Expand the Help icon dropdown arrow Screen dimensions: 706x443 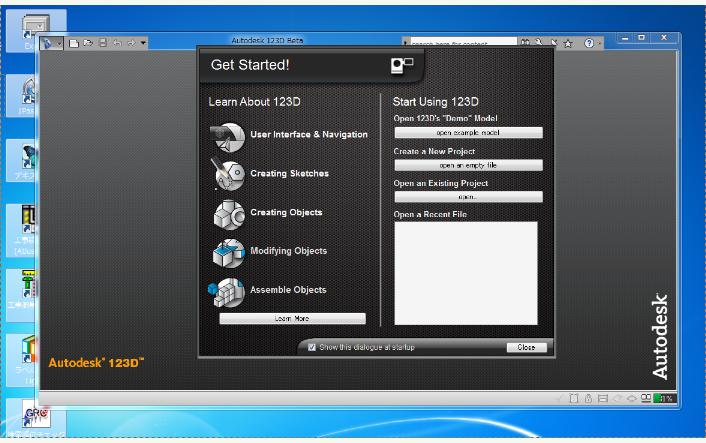click(x=599, y=43)
